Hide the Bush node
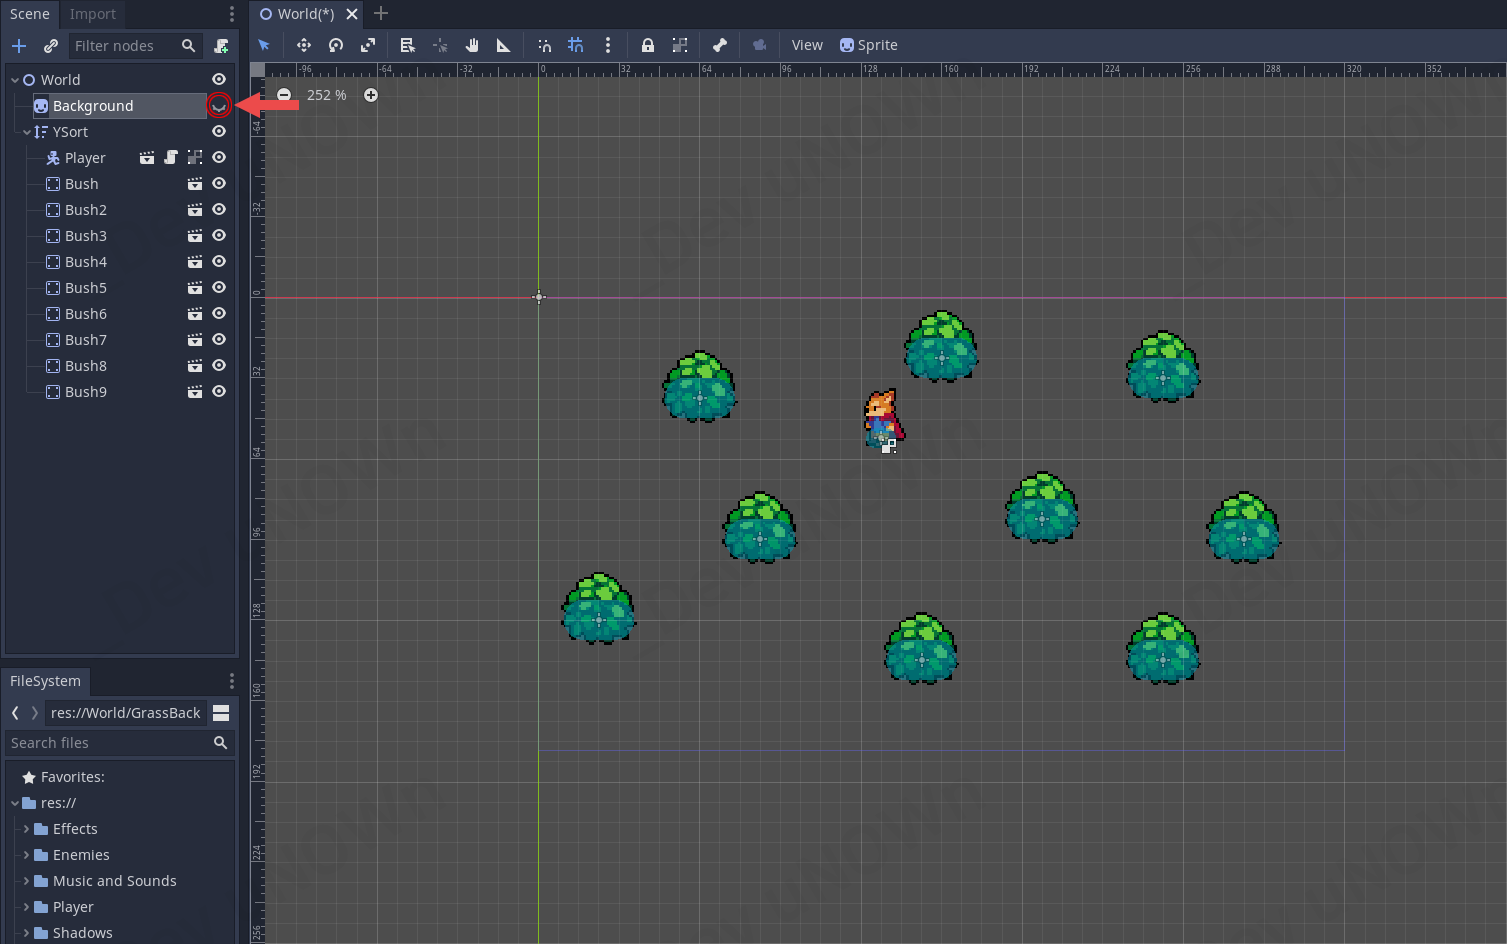1507x944 pixels. pyautogui.click(x=219, y=183)
